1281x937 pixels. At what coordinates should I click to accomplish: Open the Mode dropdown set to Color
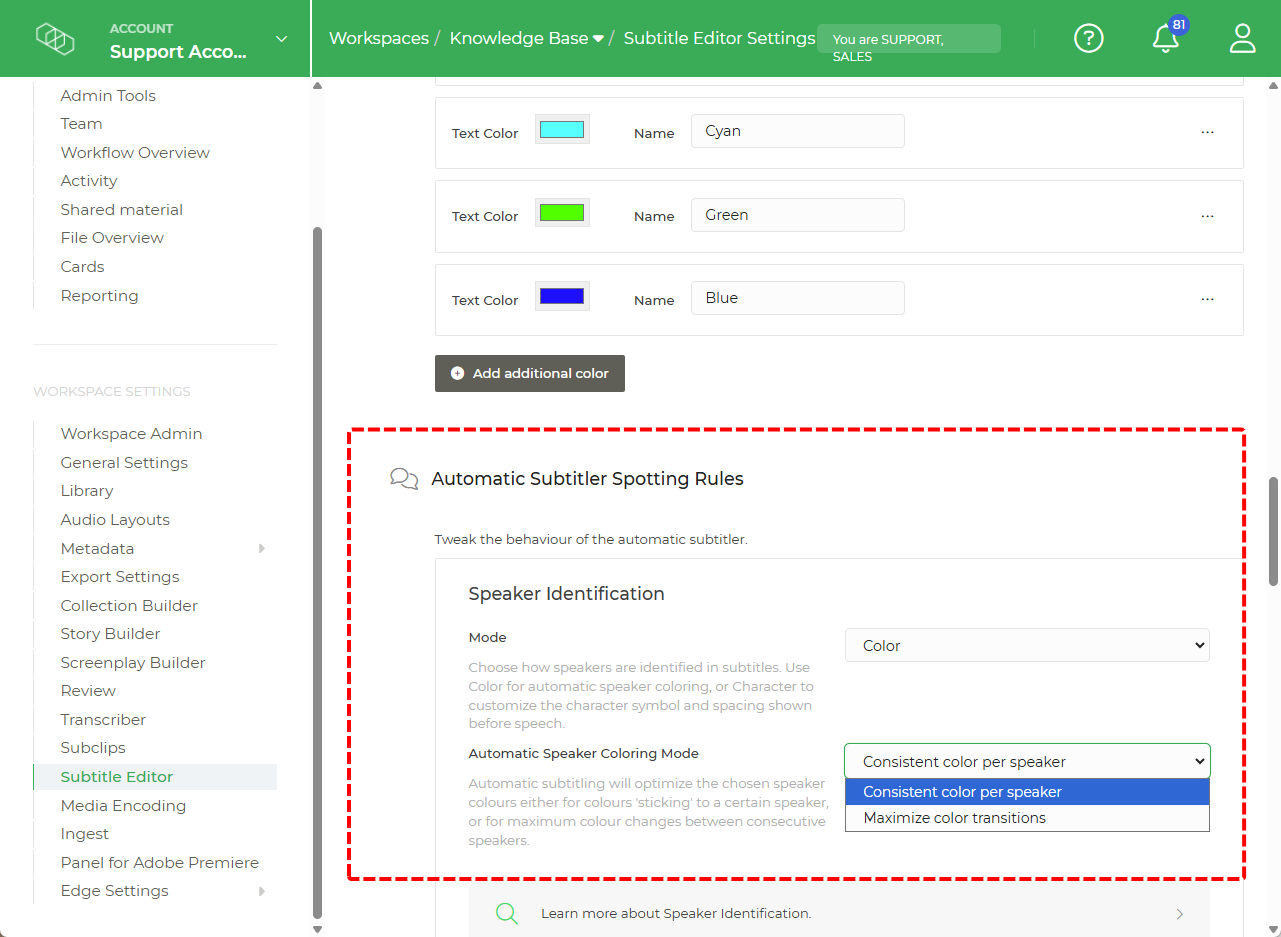click(x=1027, y=645)
